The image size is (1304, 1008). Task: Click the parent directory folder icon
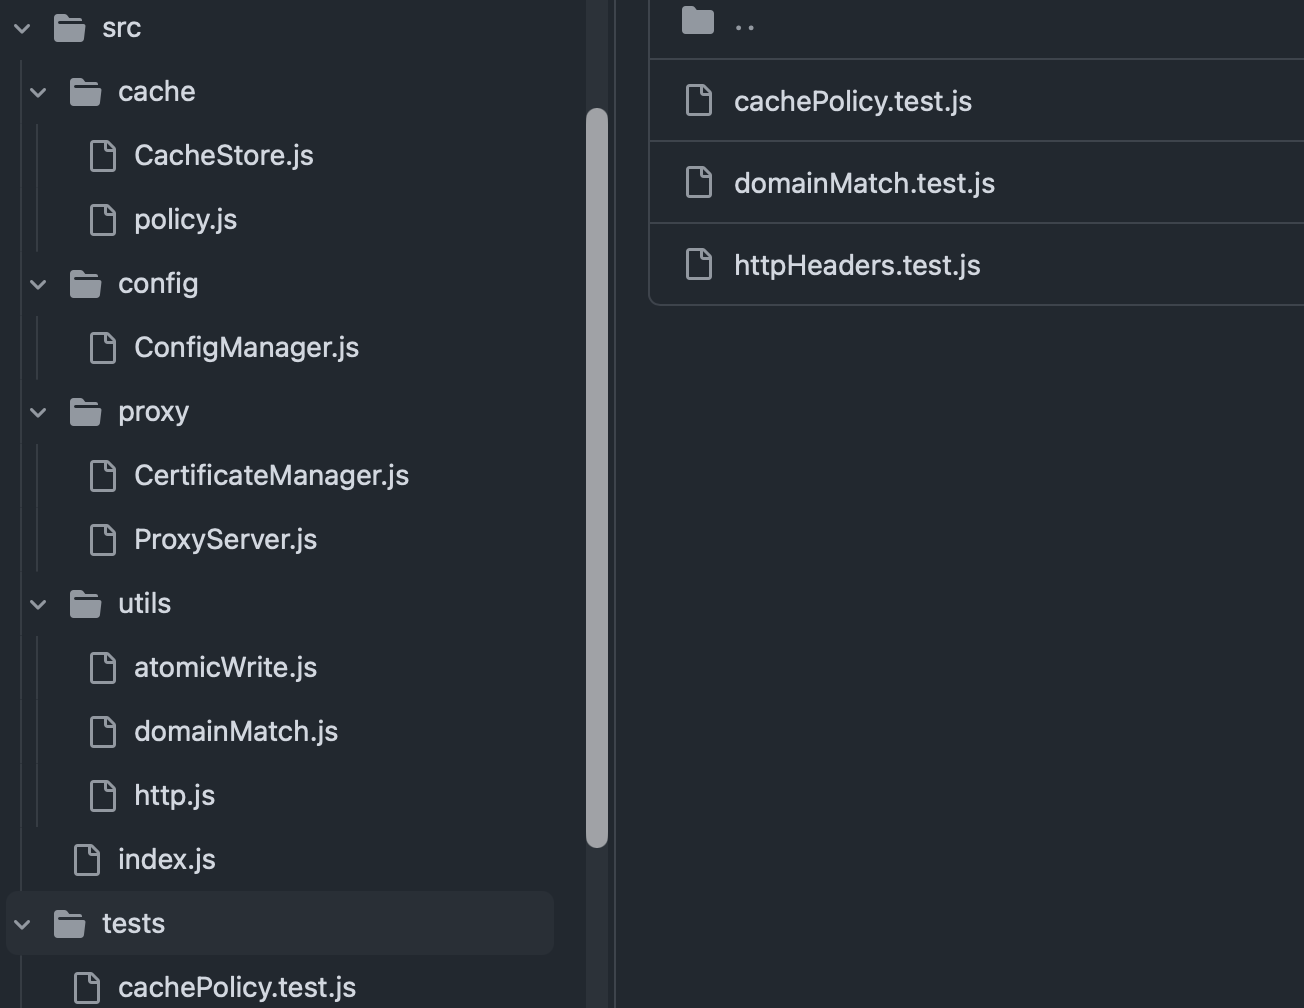click(697, 20)
